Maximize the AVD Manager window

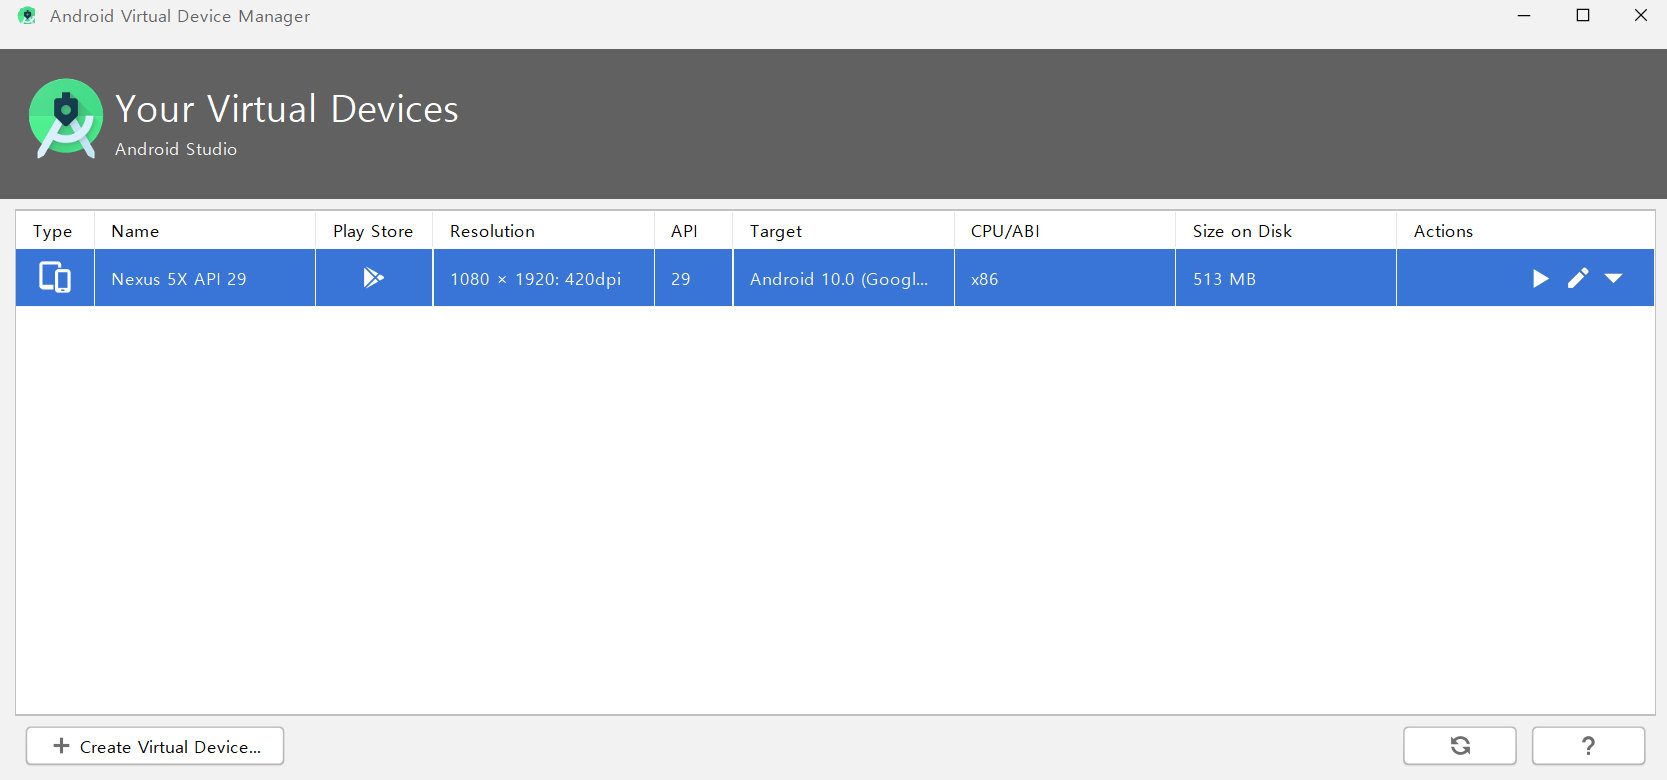tap(1583, 16)
